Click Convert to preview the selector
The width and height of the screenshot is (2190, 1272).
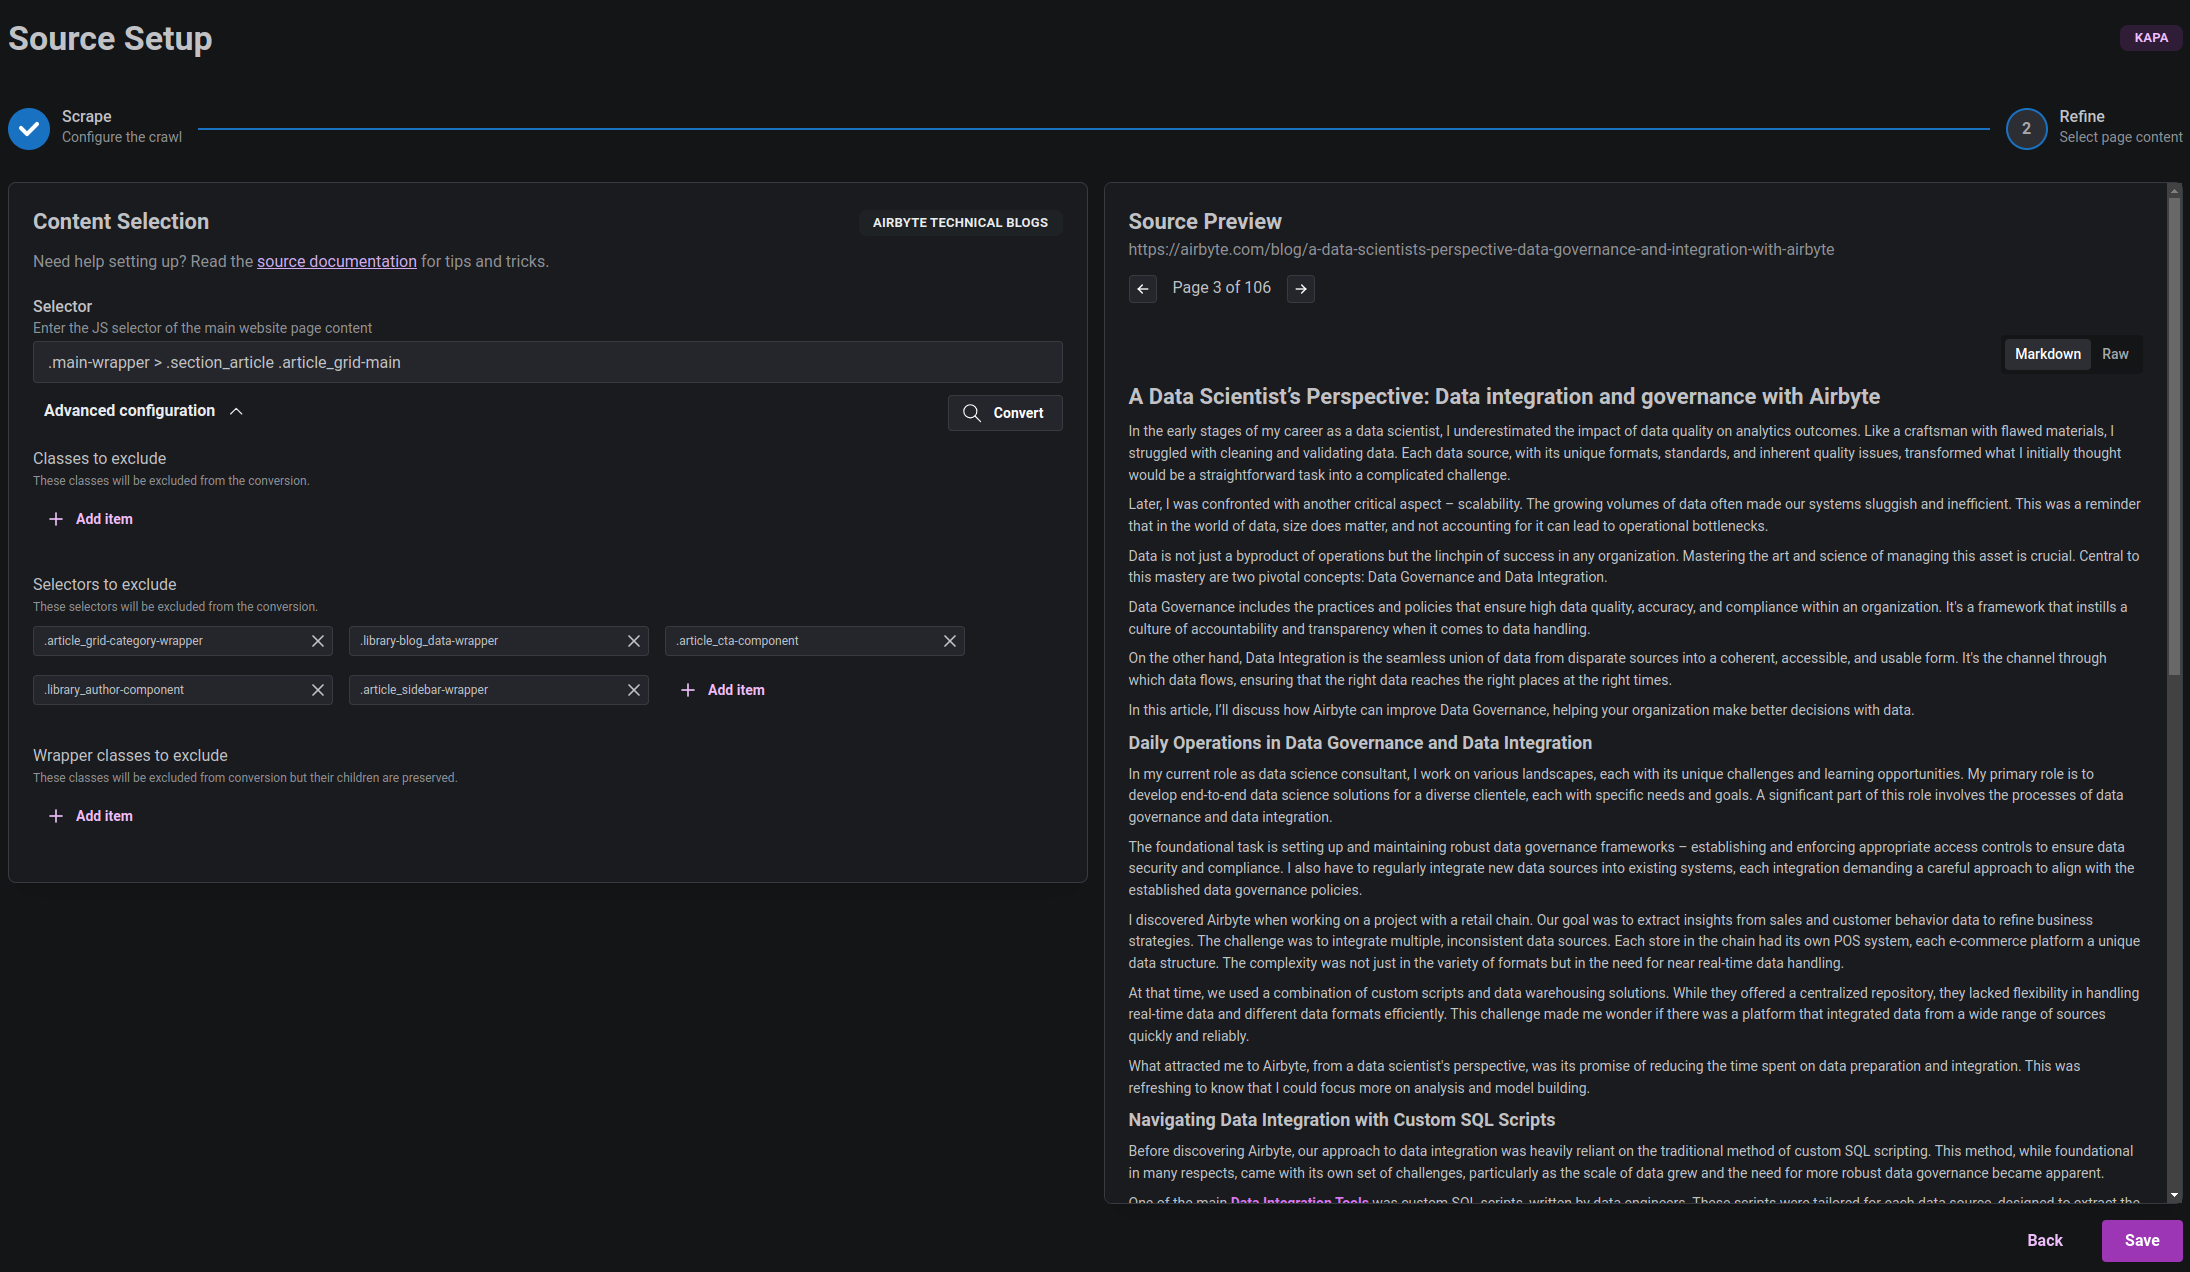[x=1005, y=413]
